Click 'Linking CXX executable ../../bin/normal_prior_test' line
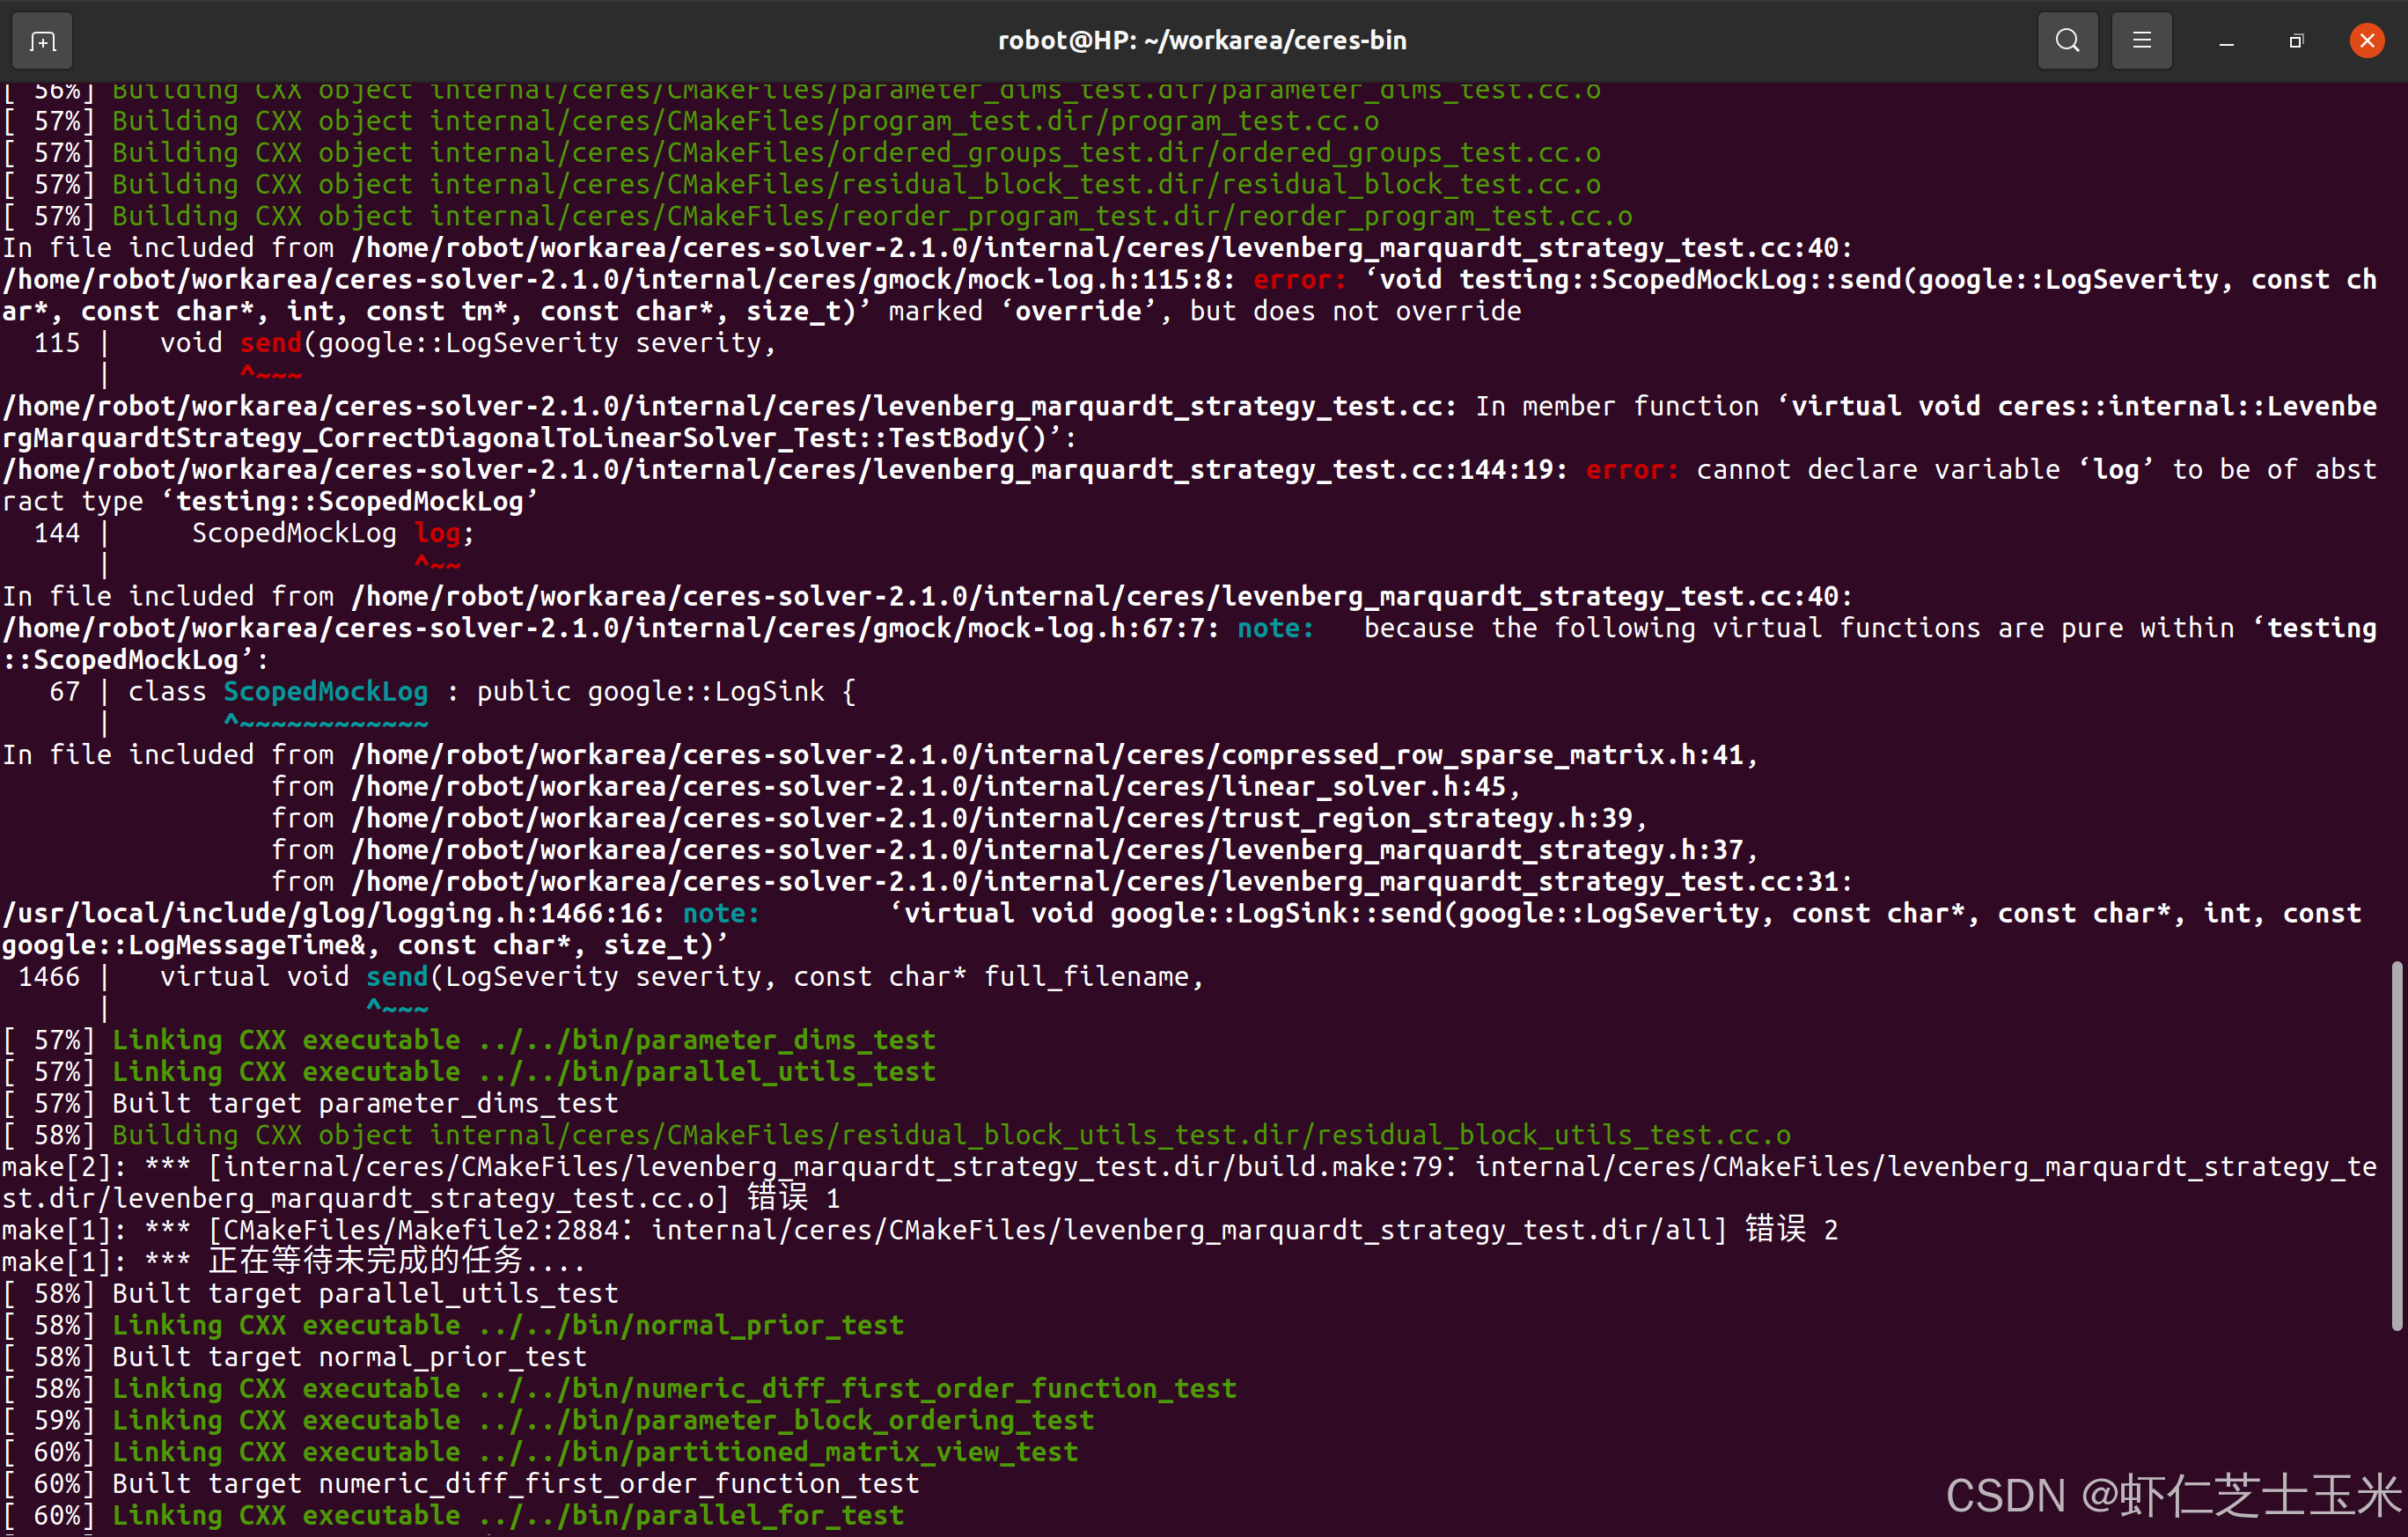 pyautogui.click(x=507, y=1325)
